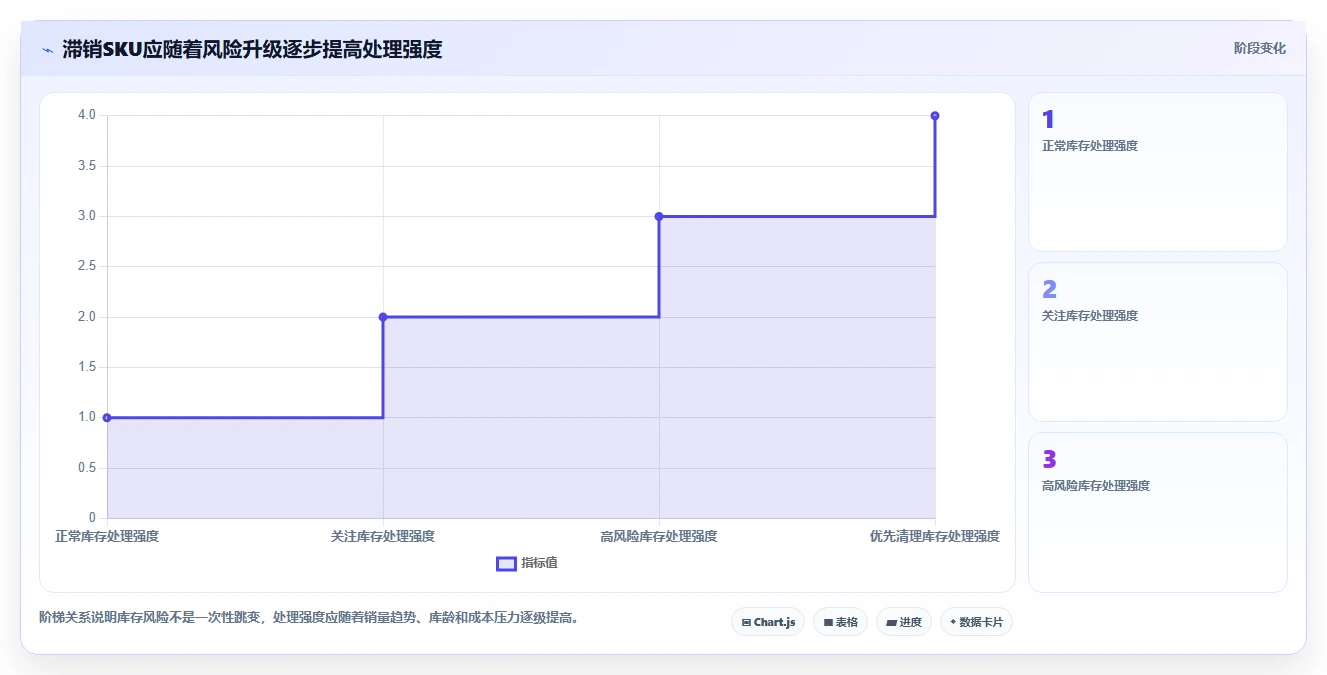
Task: Click the 指标值 legend text
Action: click(x=539, y=563)
